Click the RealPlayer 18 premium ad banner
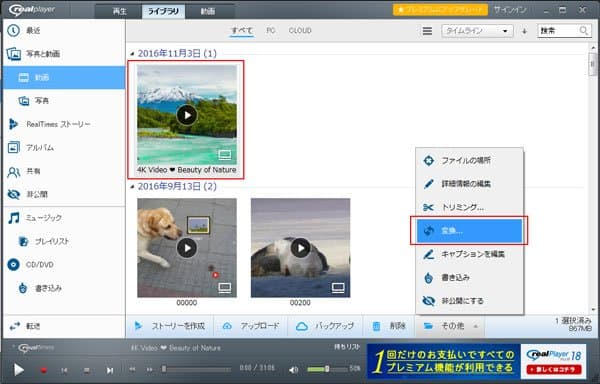The width and height of the screenshot is (600, 384). pyautogui.click(x=476, y=361)
